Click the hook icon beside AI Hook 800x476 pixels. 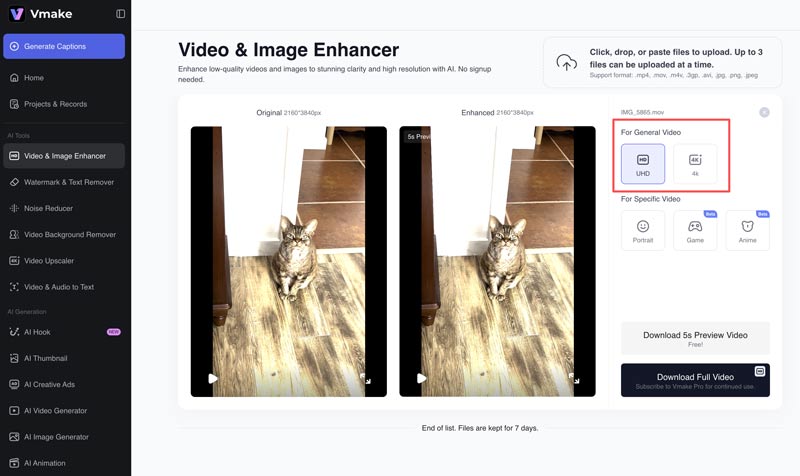[x=14, y=332]
